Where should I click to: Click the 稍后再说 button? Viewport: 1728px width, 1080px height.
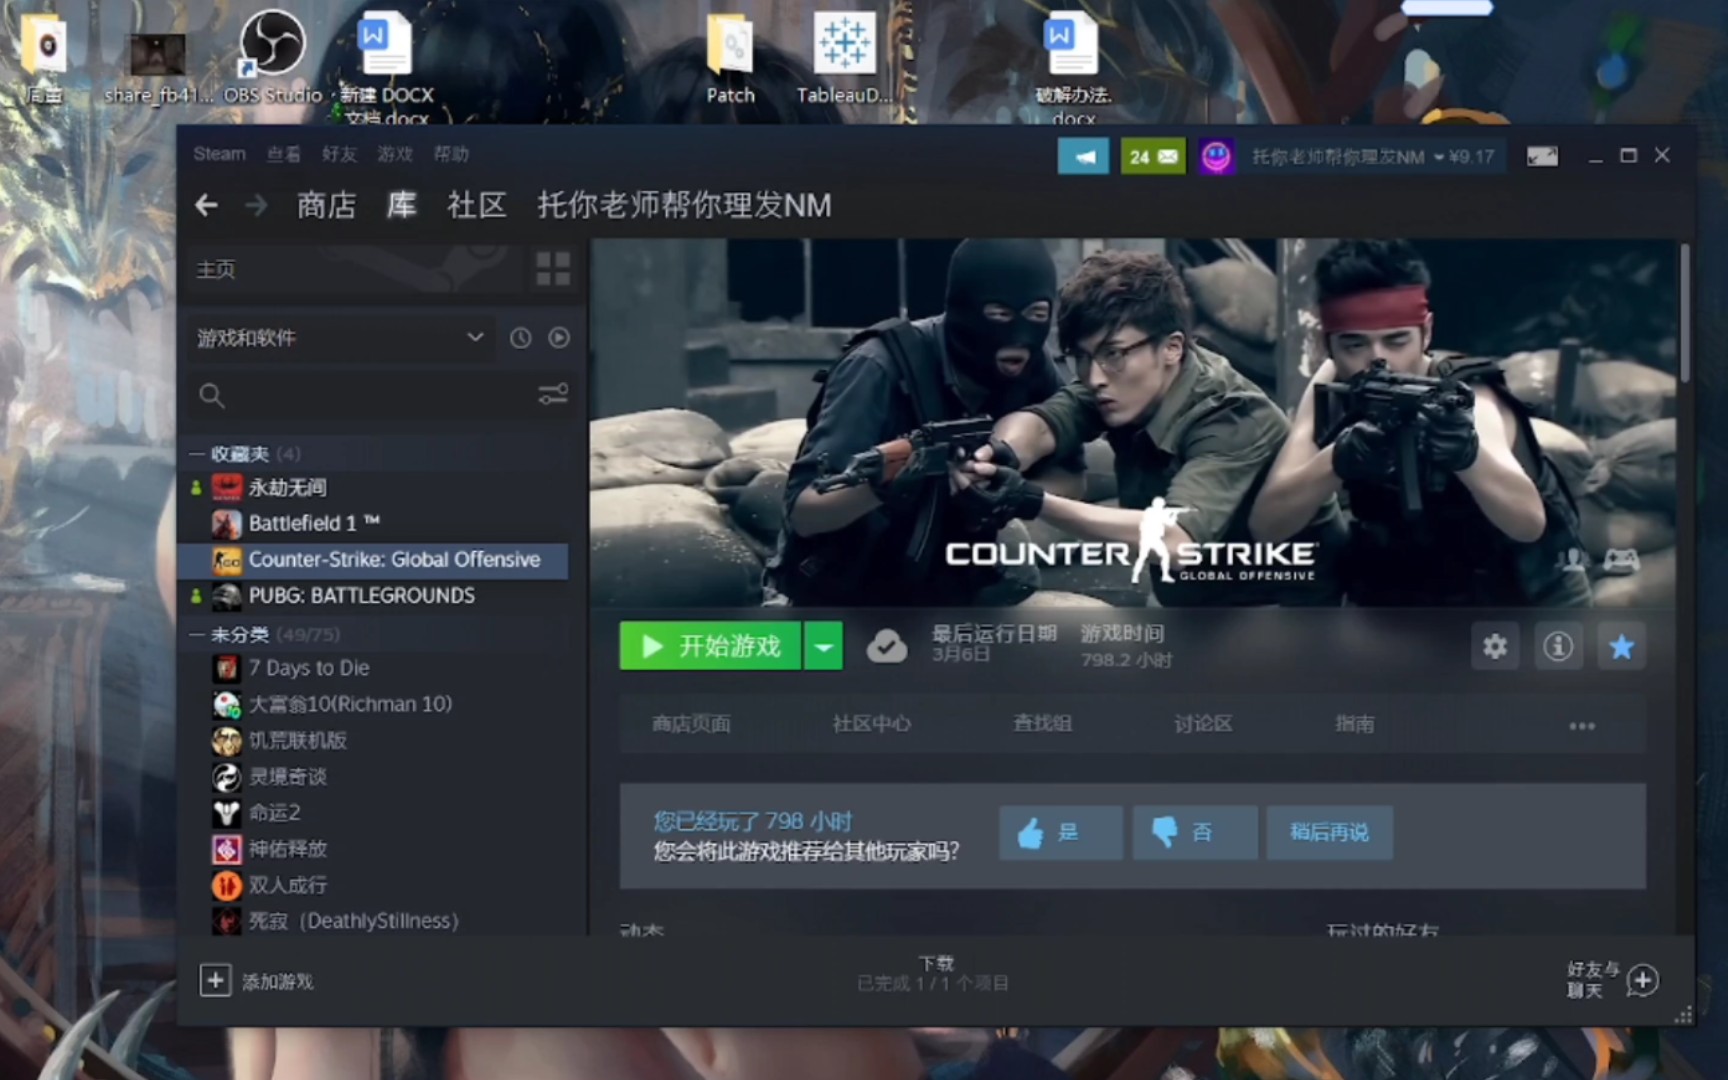pos(1330,832)
